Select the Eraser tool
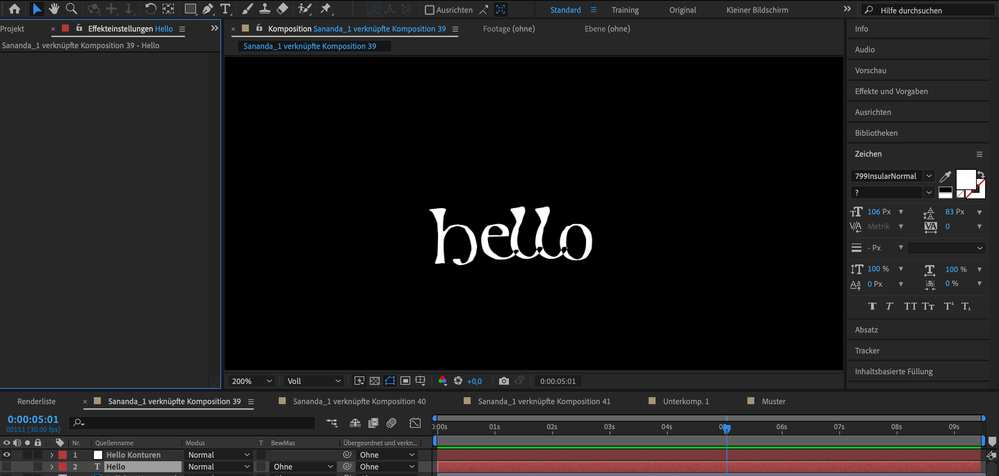The width and height of the screenshot is (999, 476). [282, 9]
